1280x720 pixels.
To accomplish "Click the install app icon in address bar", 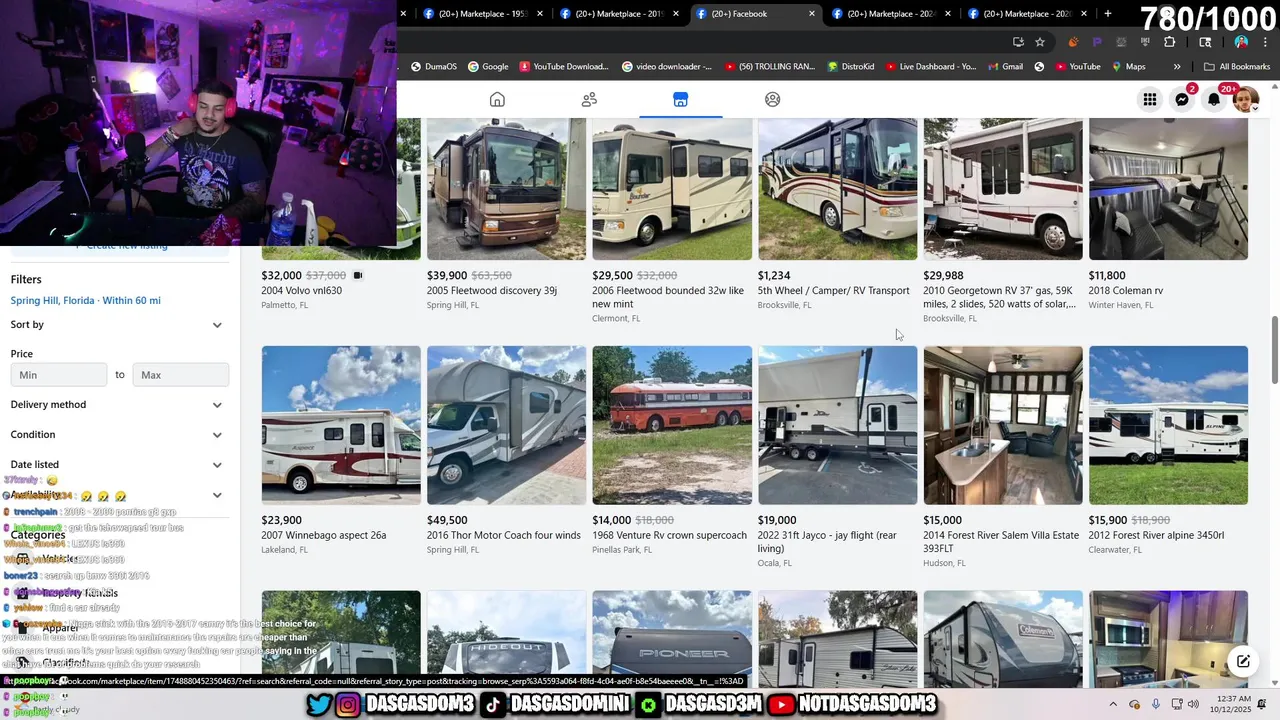I will click(x=1018, y=42).
